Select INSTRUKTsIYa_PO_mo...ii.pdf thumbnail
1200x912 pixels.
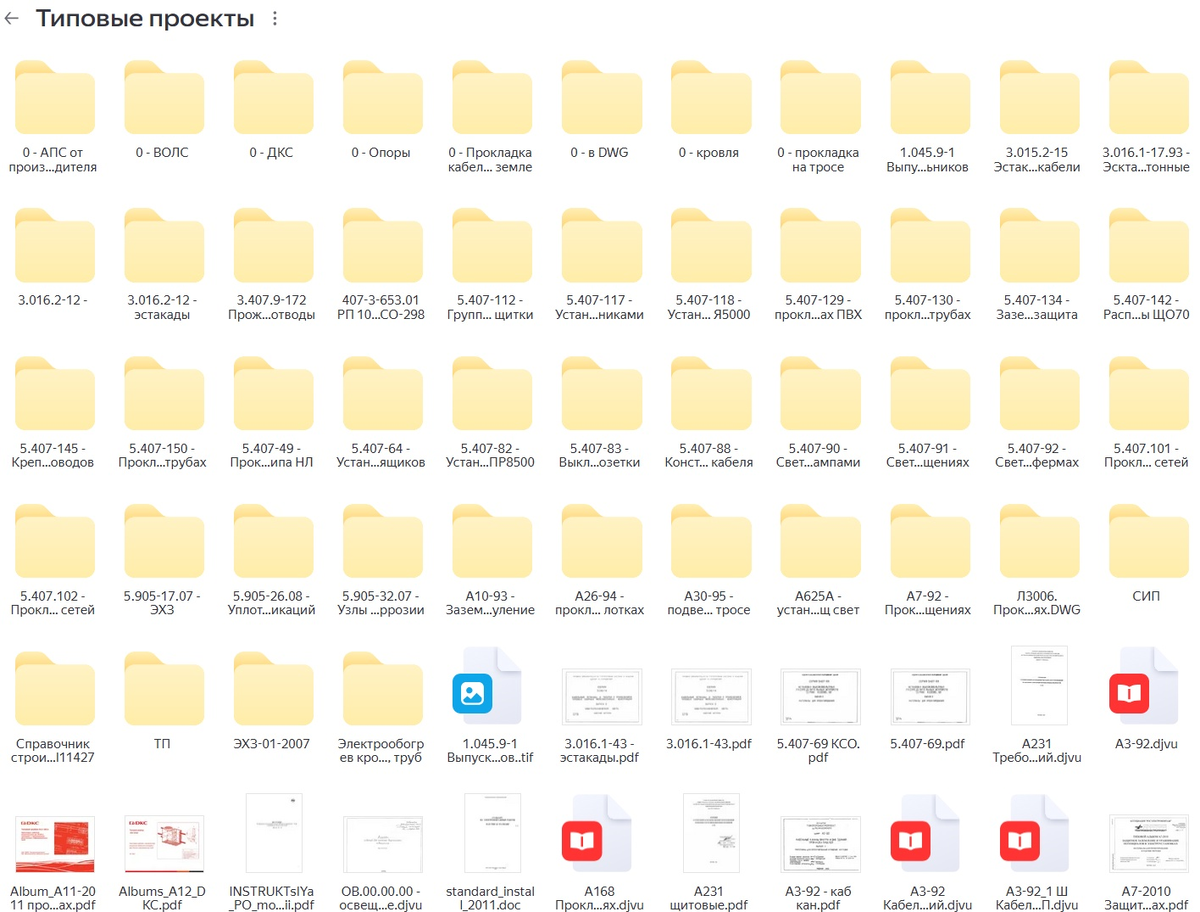(273, 833)
